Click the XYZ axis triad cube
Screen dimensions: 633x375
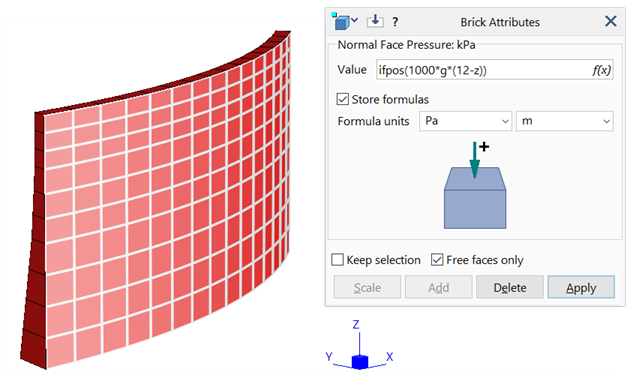click(x=359, y=362)
